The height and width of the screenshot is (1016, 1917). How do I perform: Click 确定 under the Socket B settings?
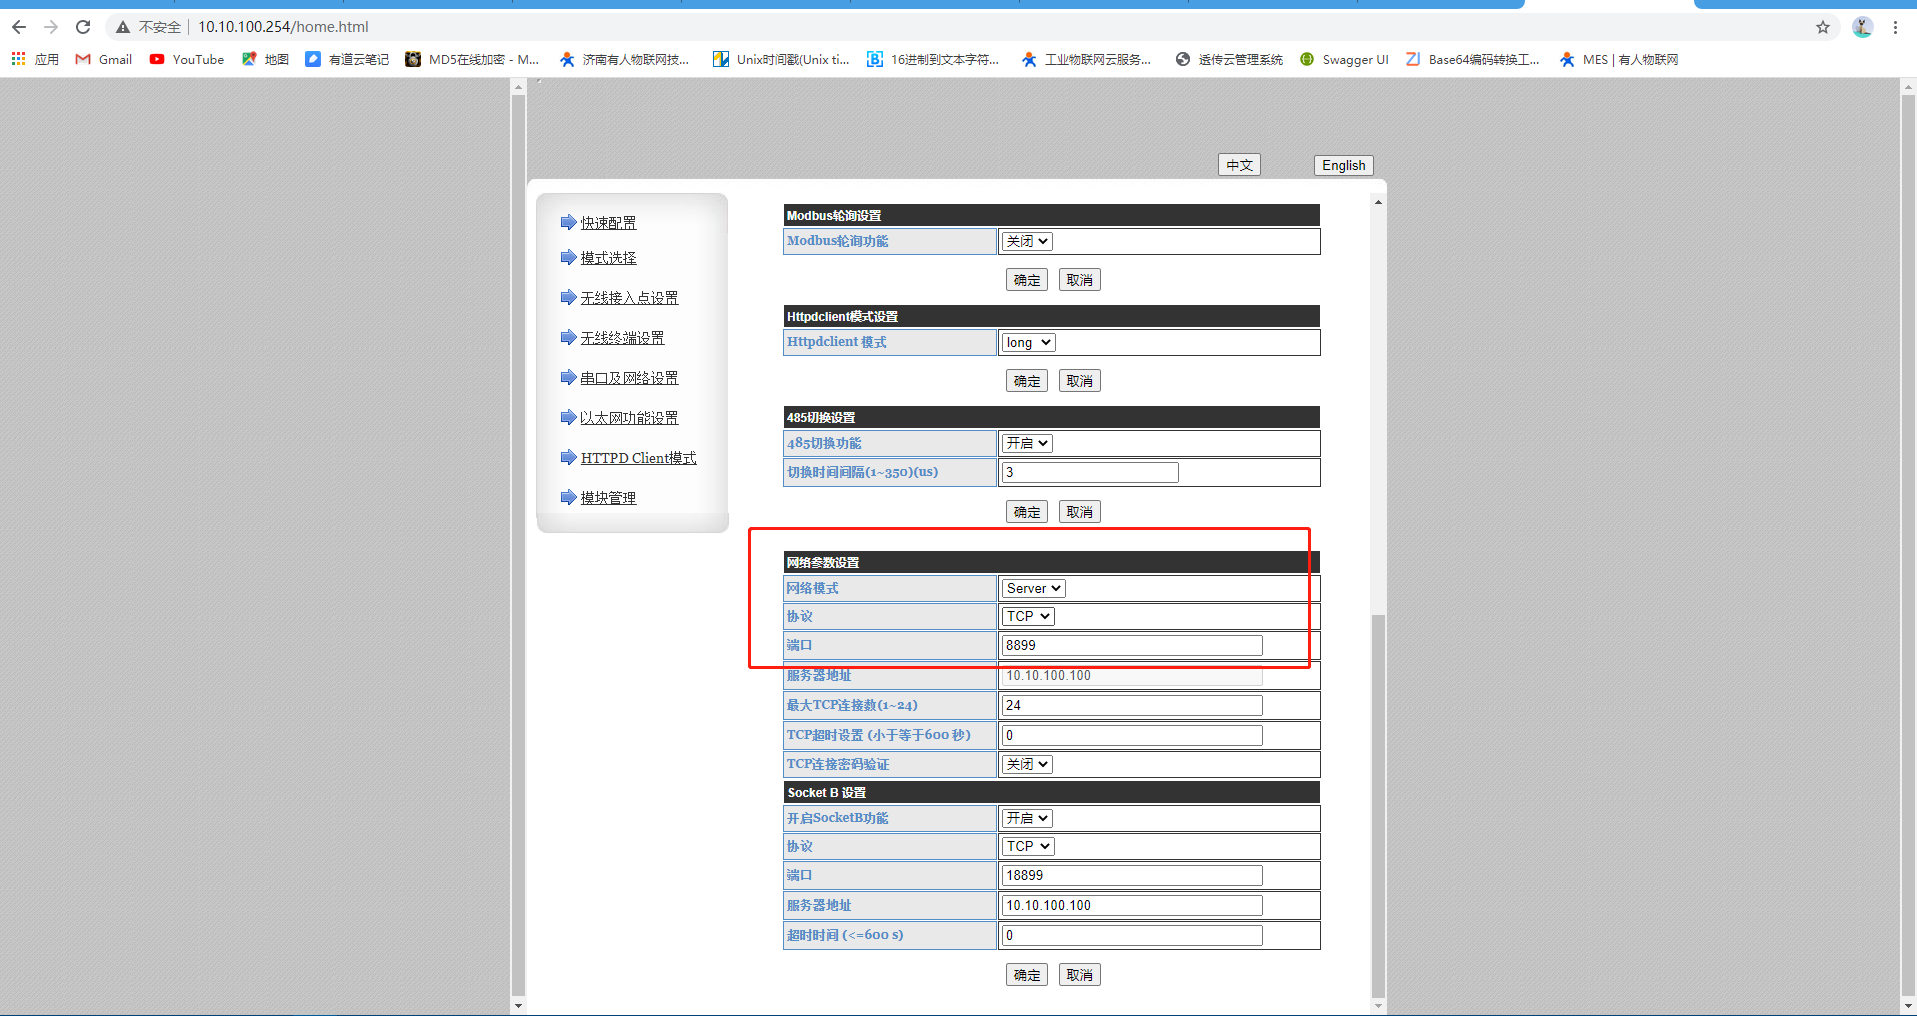pos(1026,975)
